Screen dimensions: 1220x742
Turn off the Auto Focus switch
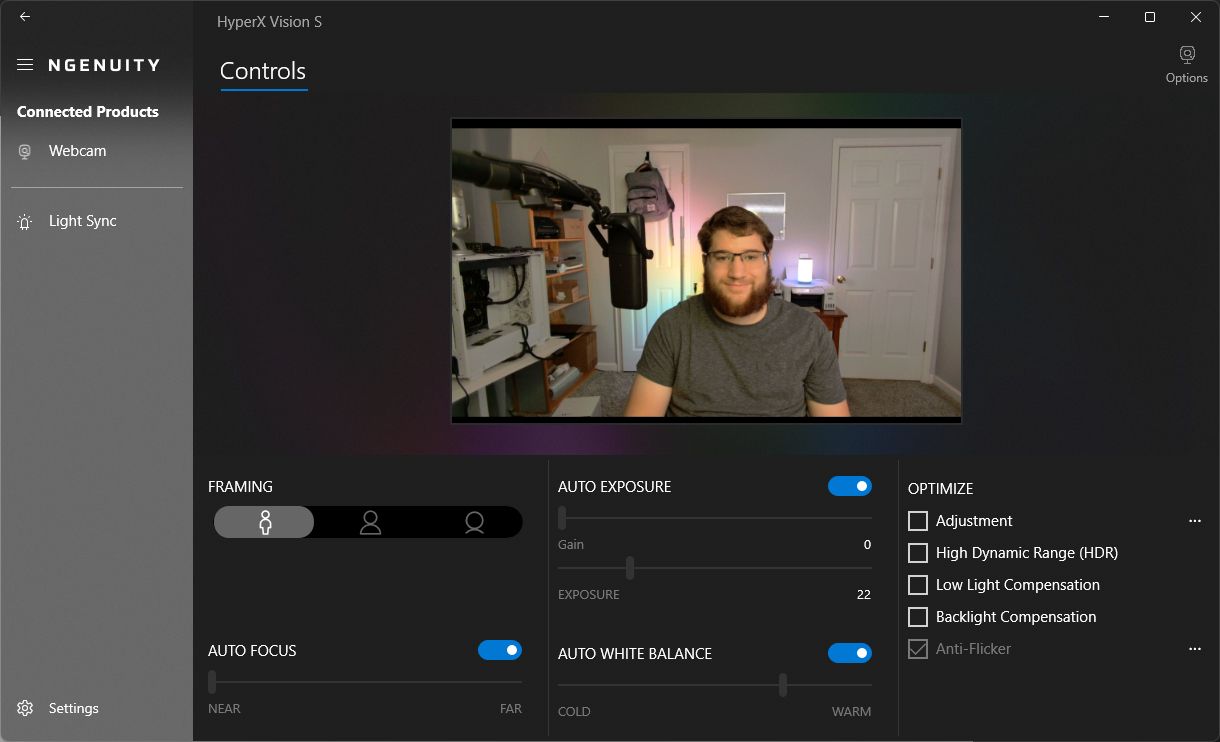499,650
